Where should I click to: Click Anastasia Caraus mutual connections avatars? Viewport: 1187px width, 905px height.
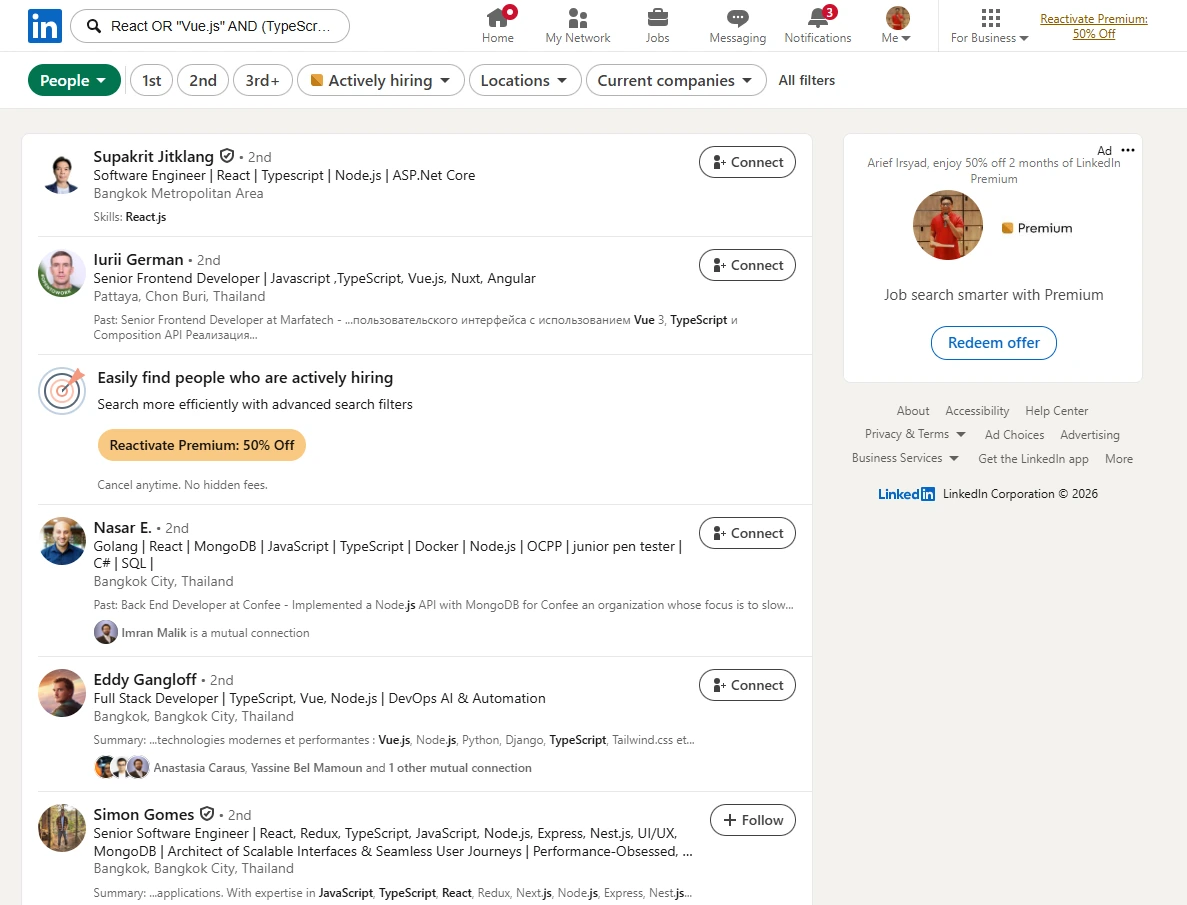[121, 767]
